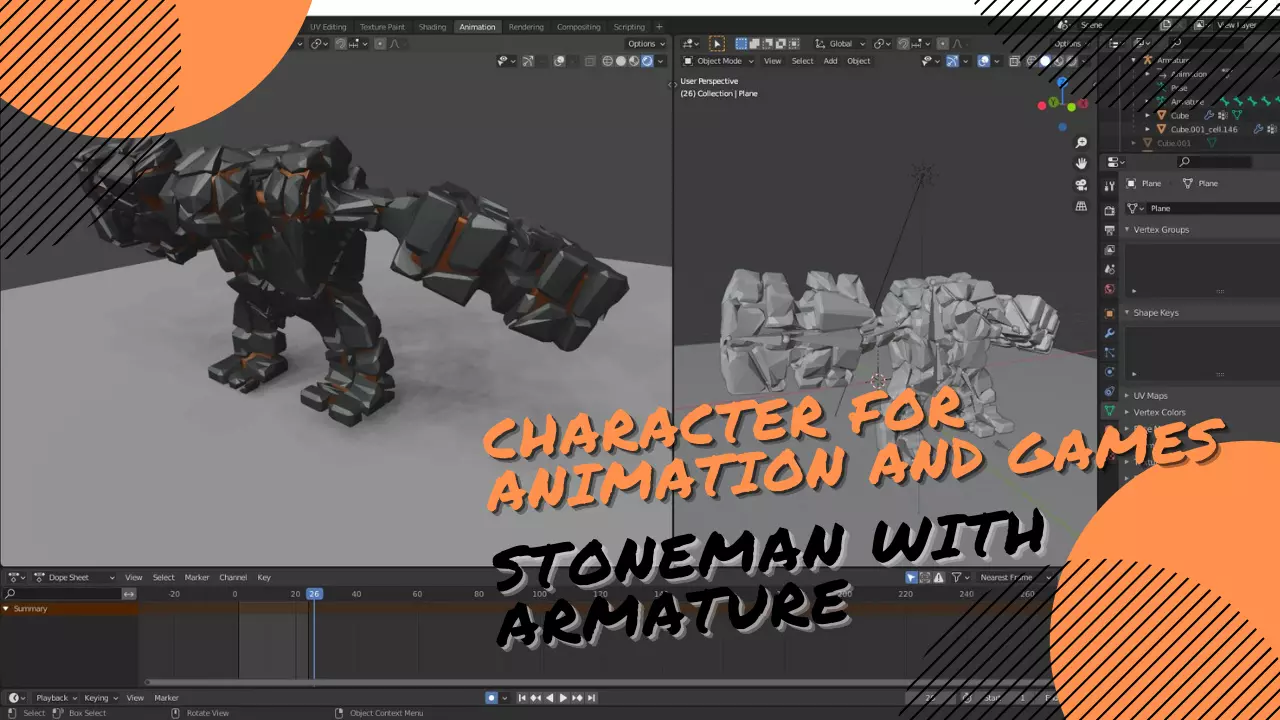Toggle proportional editing in left viewport header

[x=381, y=44]
